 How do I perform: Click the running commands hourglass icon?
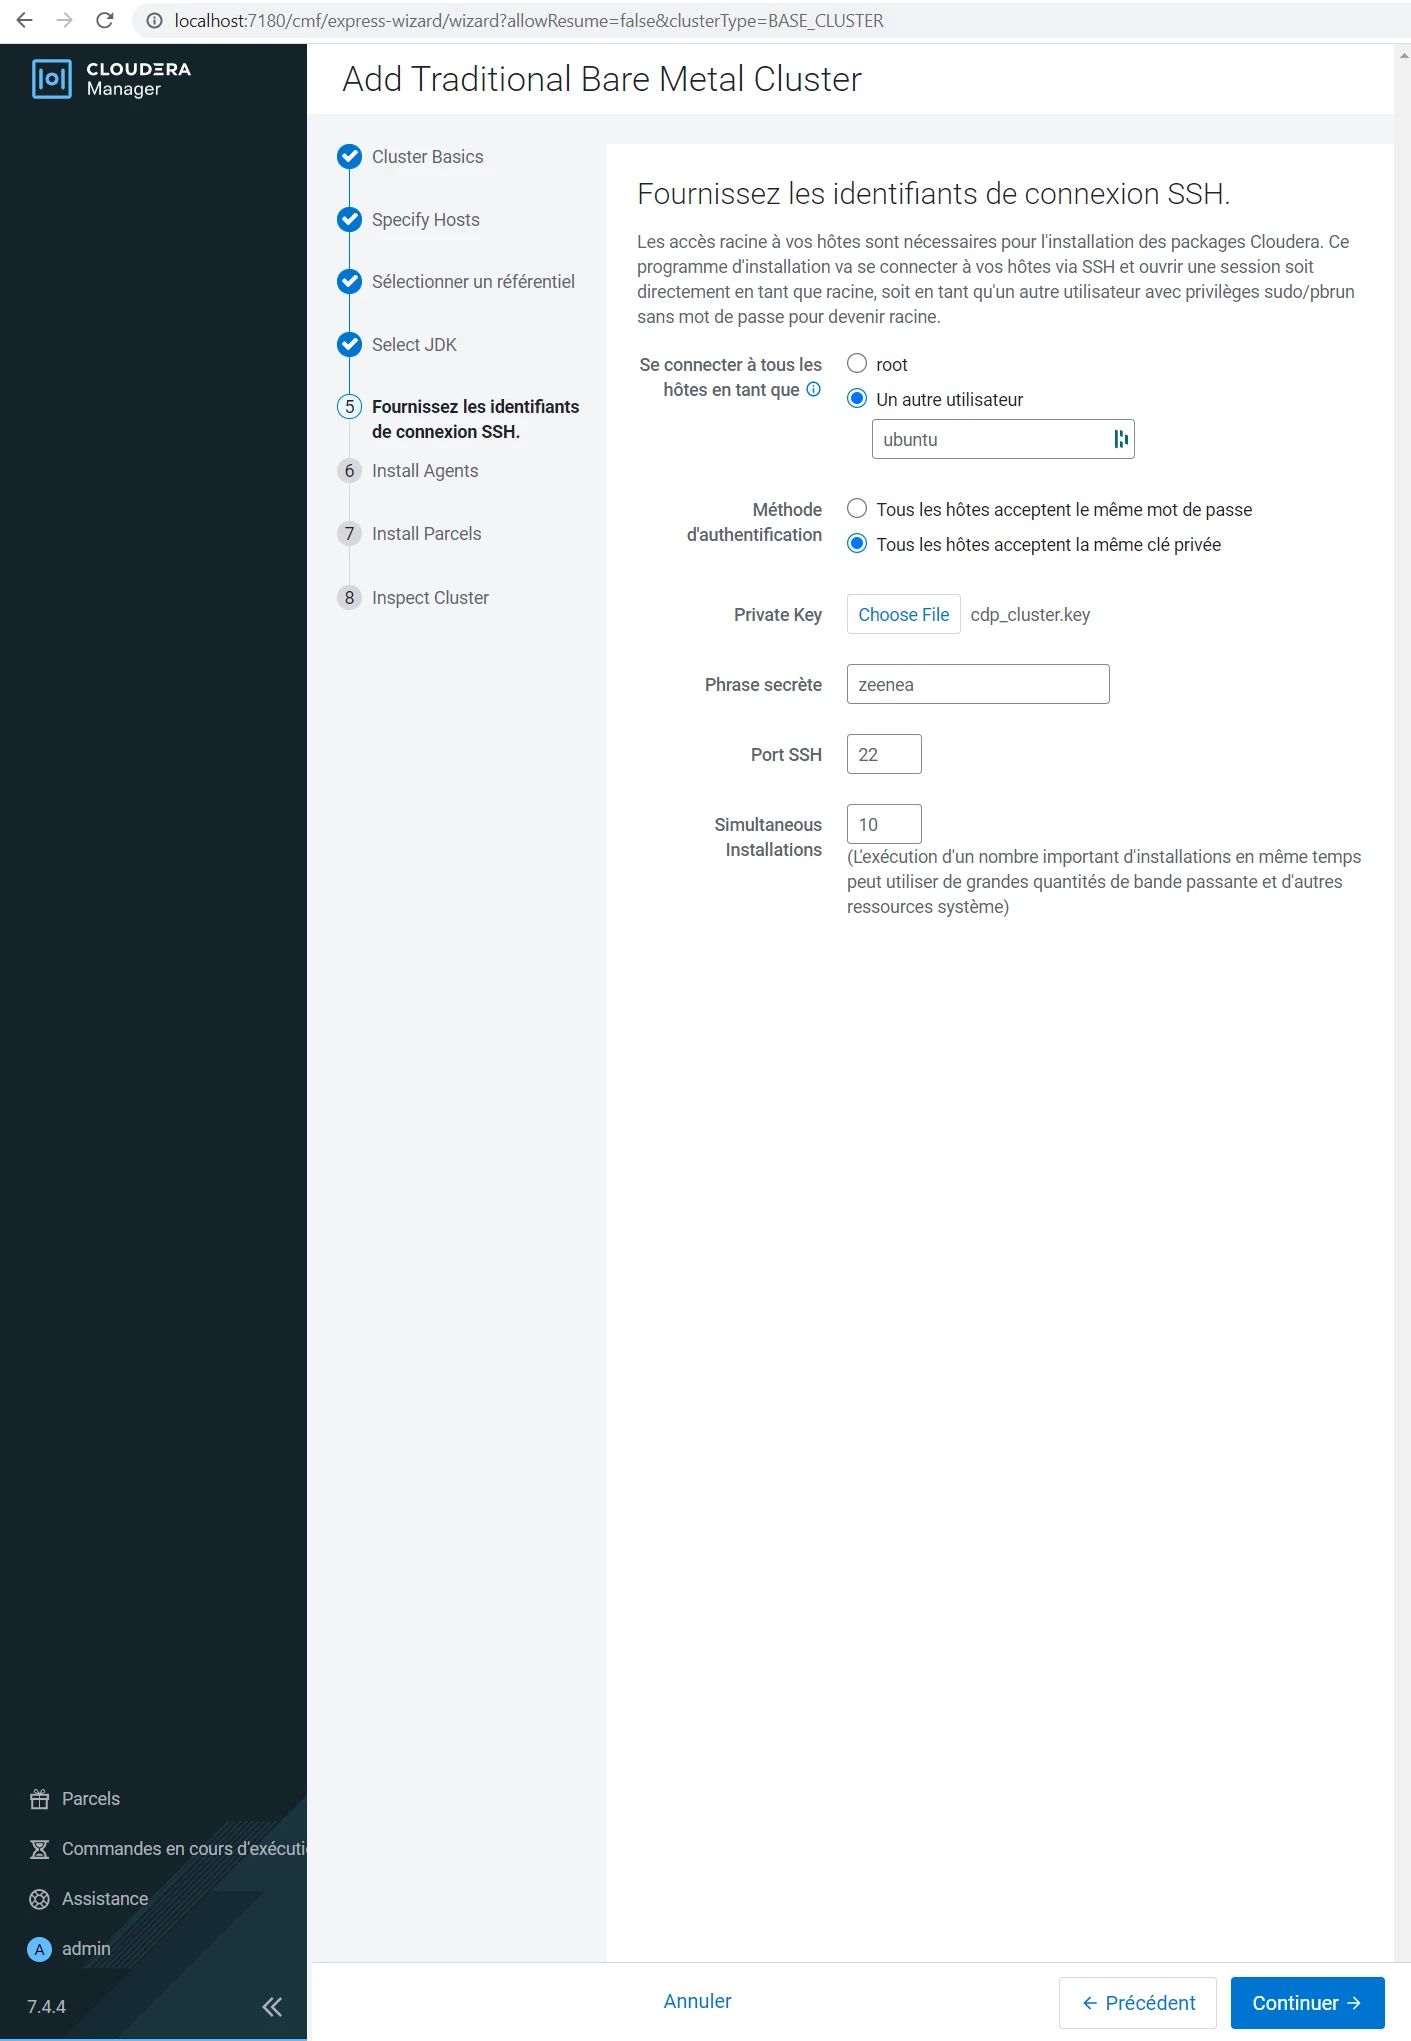40,1849
